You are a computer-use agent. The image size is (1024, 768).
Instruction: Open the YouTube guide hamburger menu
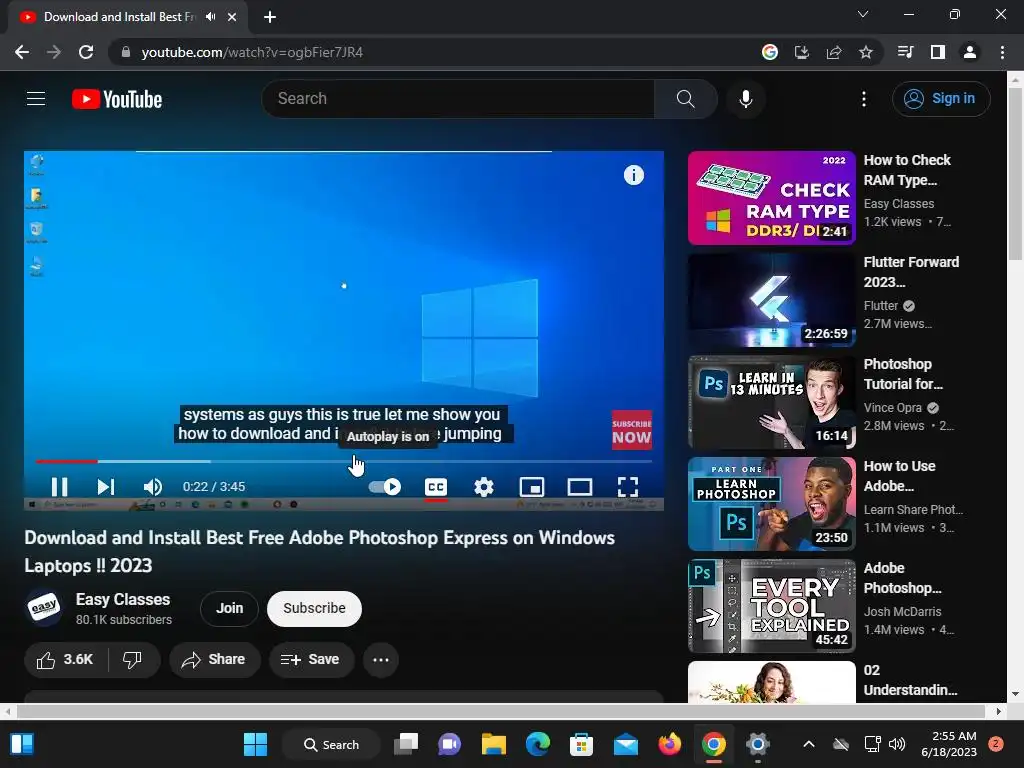pyautogui.click(x=36, y=99)
